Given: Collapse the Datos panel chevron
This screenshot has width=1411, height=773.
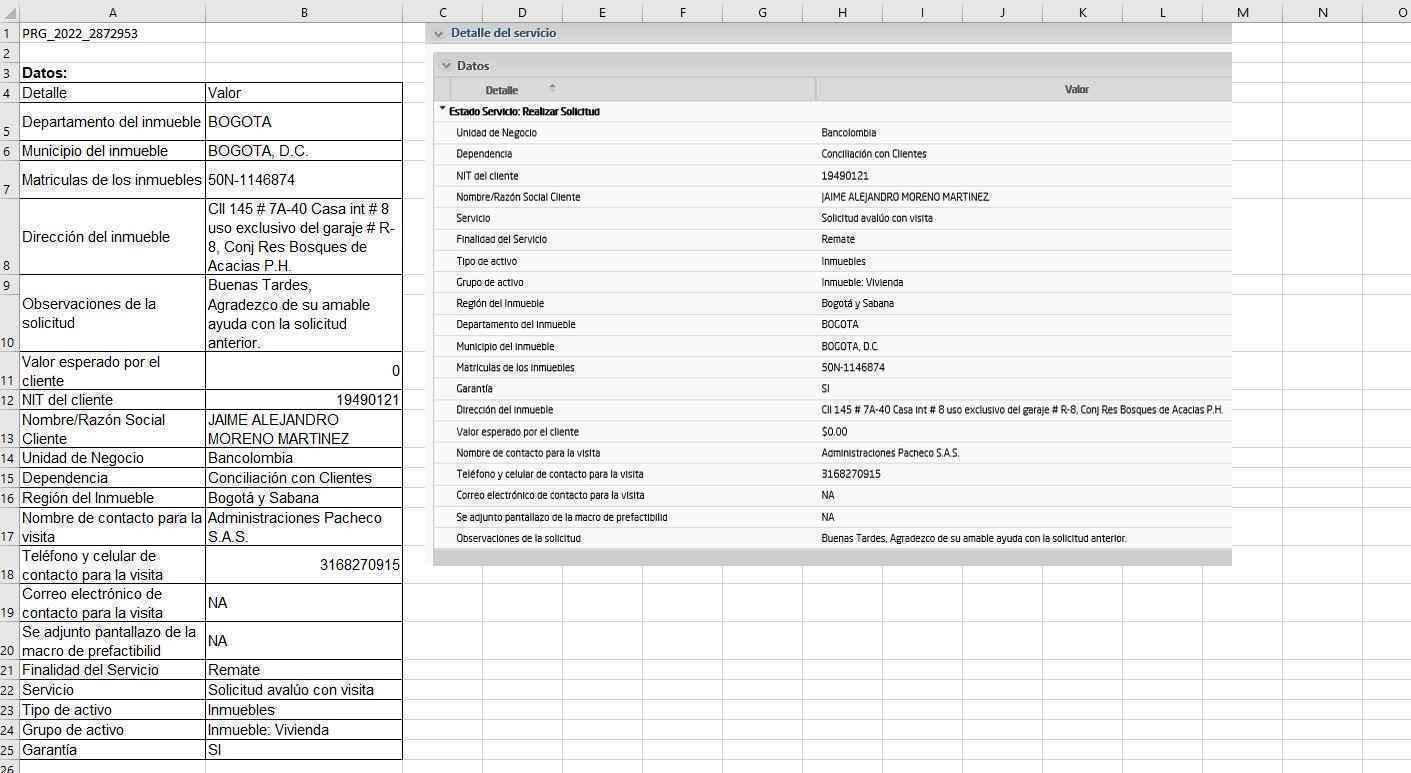Looking at the screenshot, I should 446,66.
